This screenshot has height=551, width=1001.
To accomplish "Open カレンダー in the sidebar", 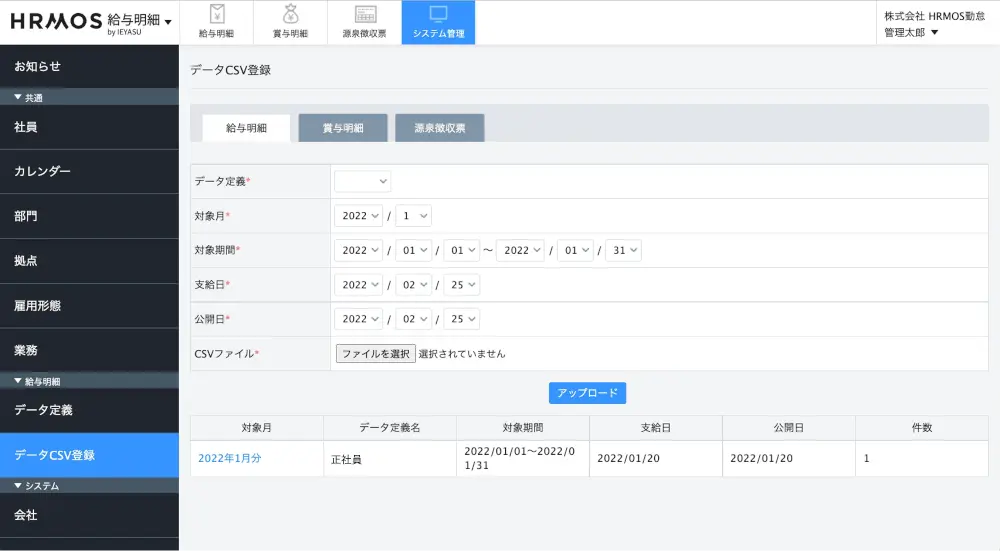I will pos(89,172).
